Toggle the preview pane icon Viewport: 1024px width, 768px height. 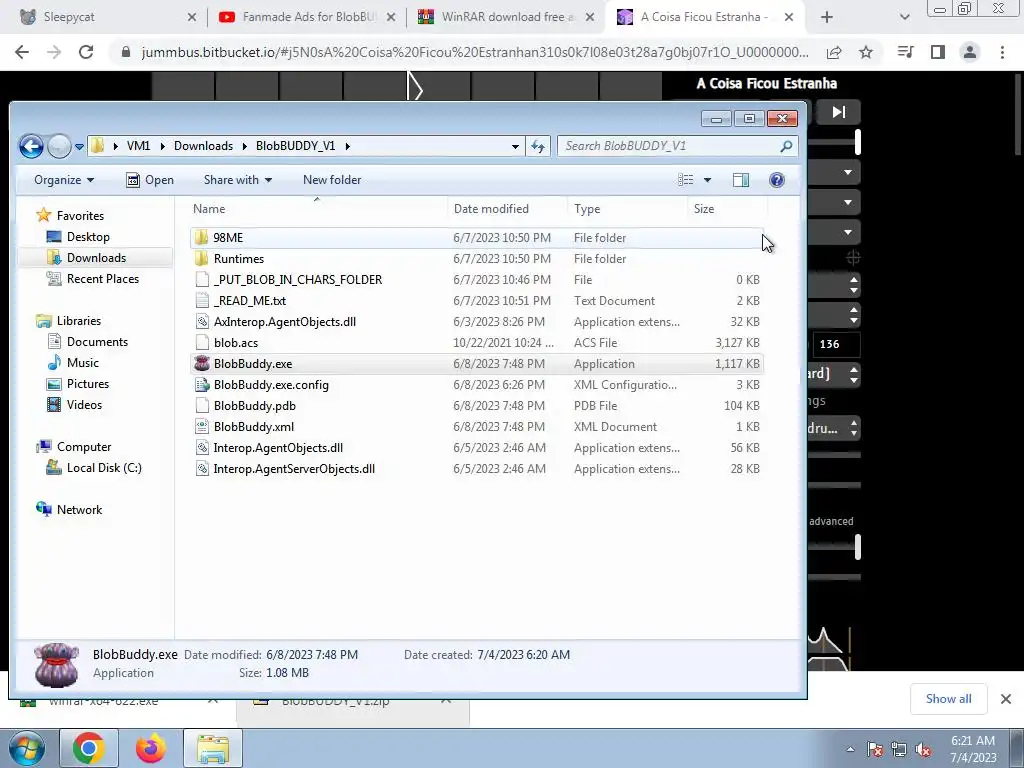click(x=741, y=180)
